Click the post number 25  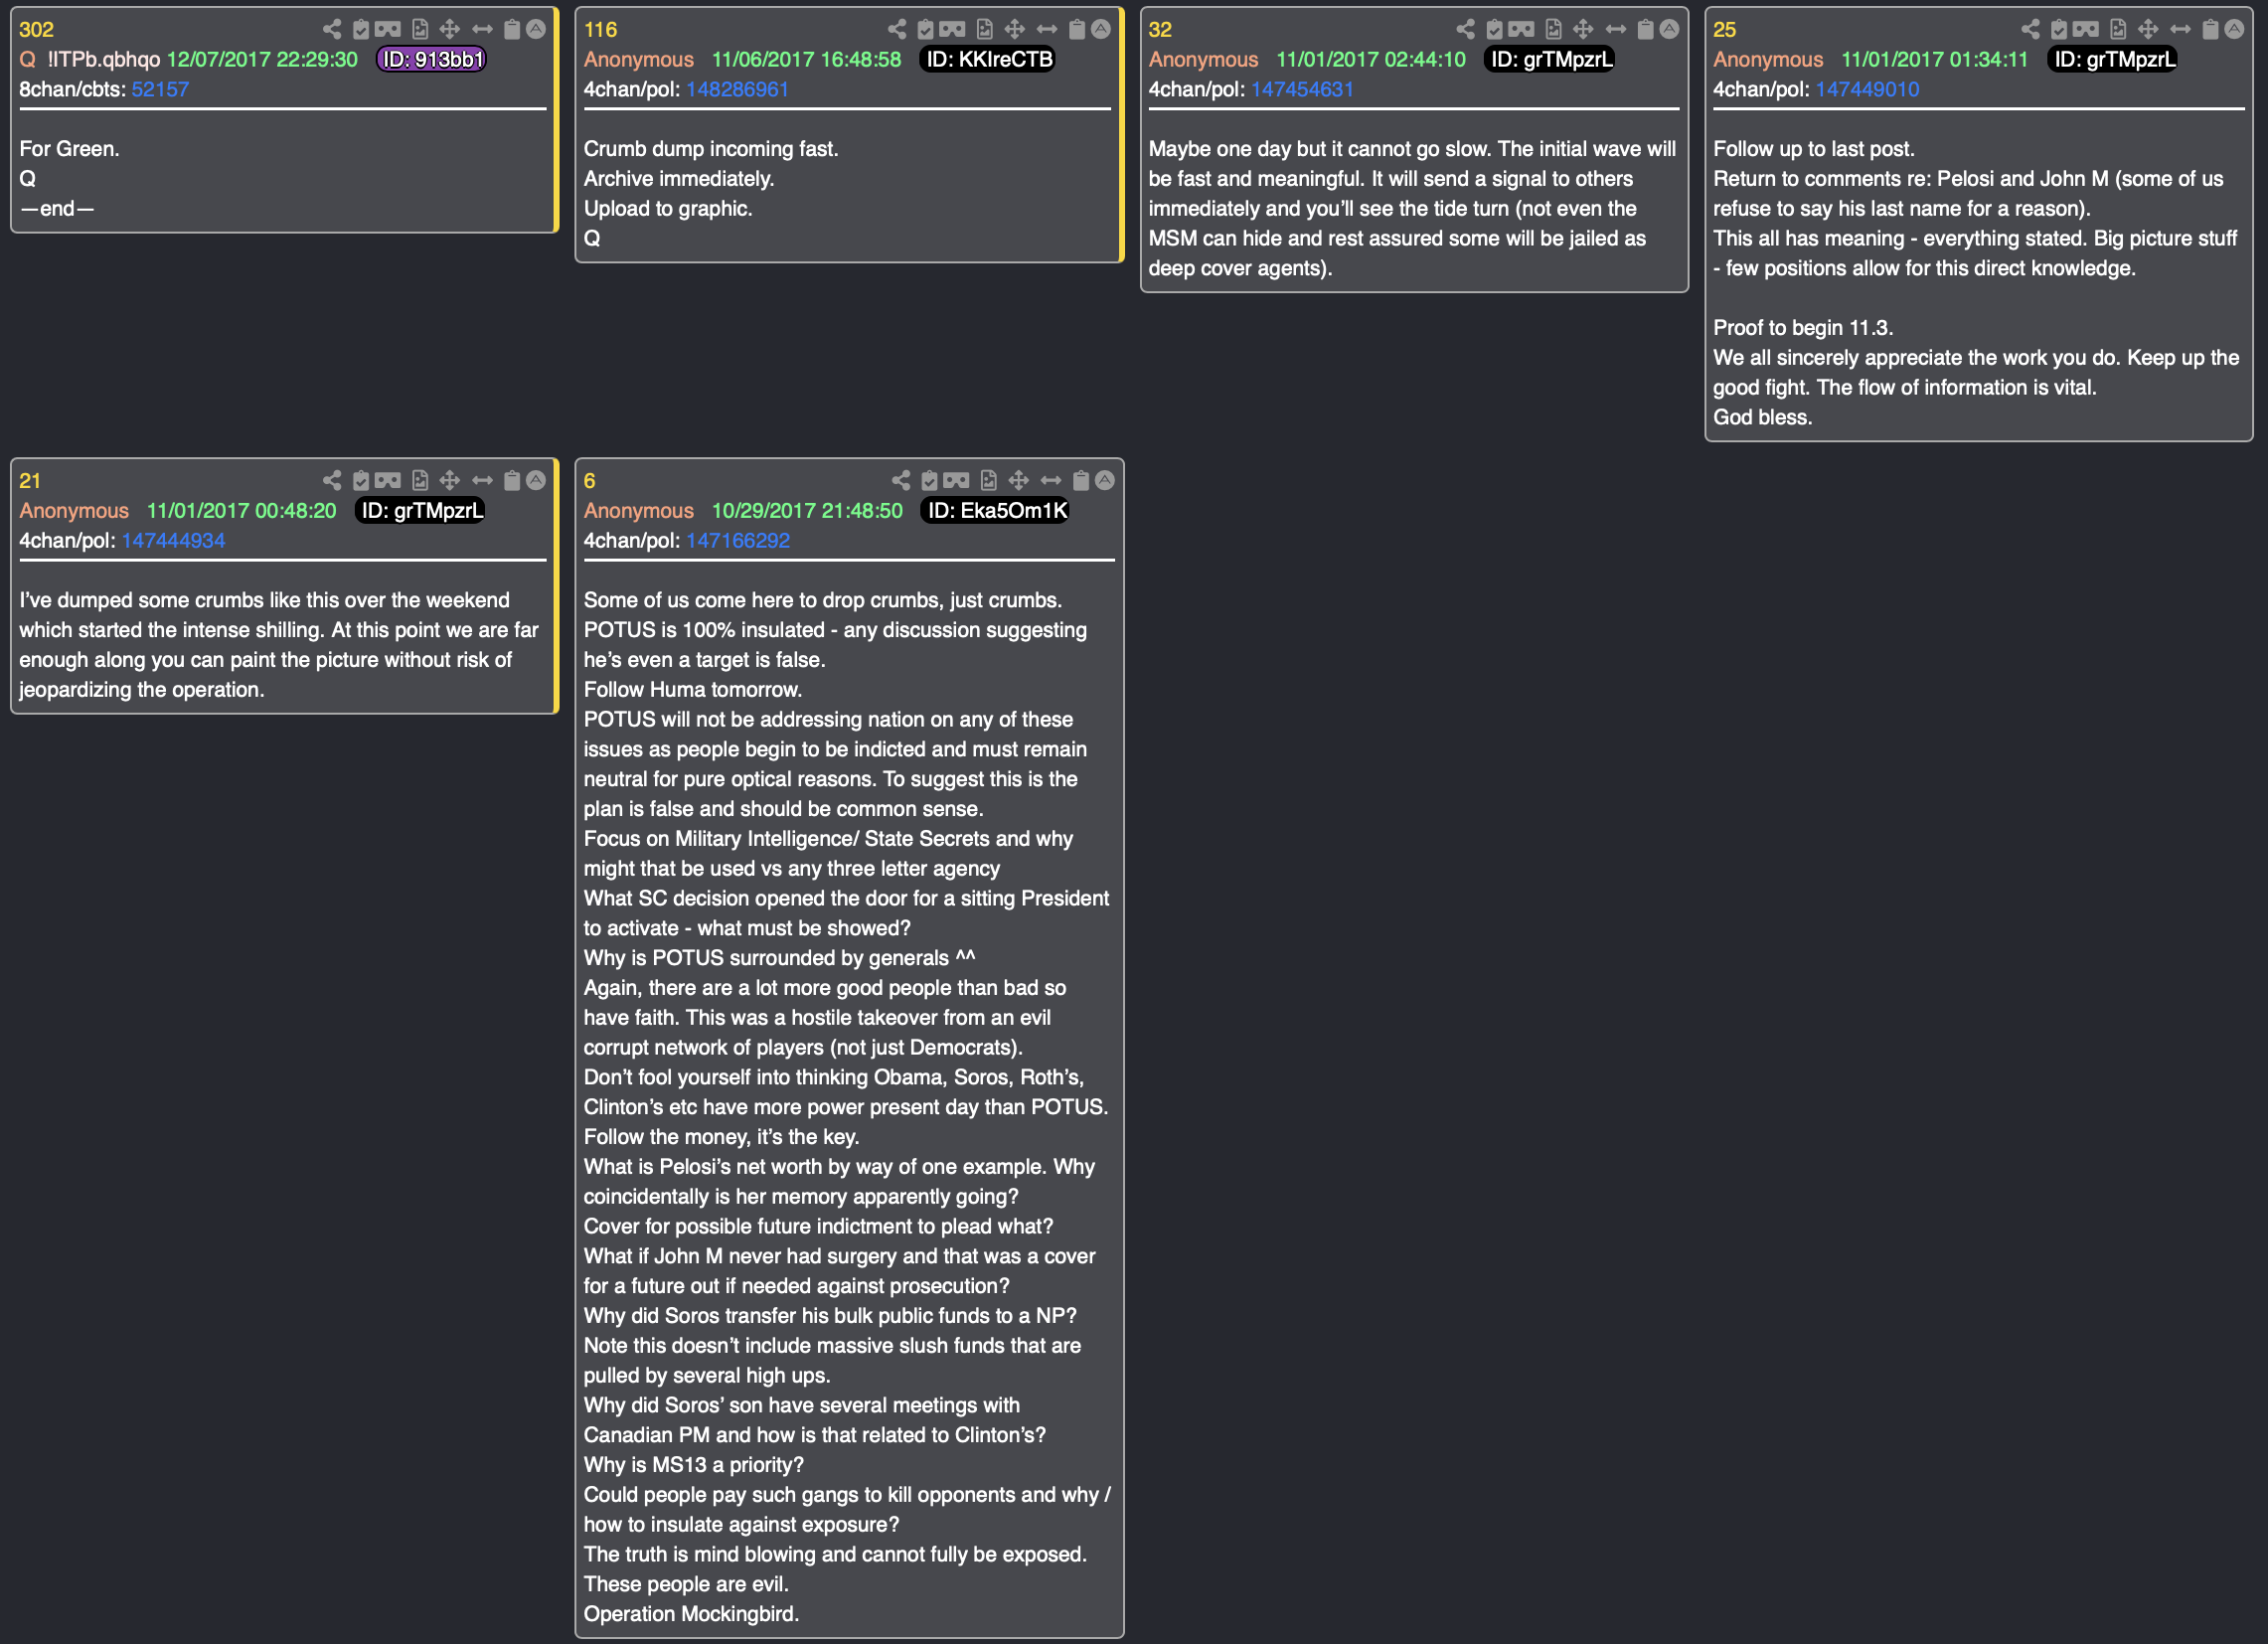(1725, 29)
